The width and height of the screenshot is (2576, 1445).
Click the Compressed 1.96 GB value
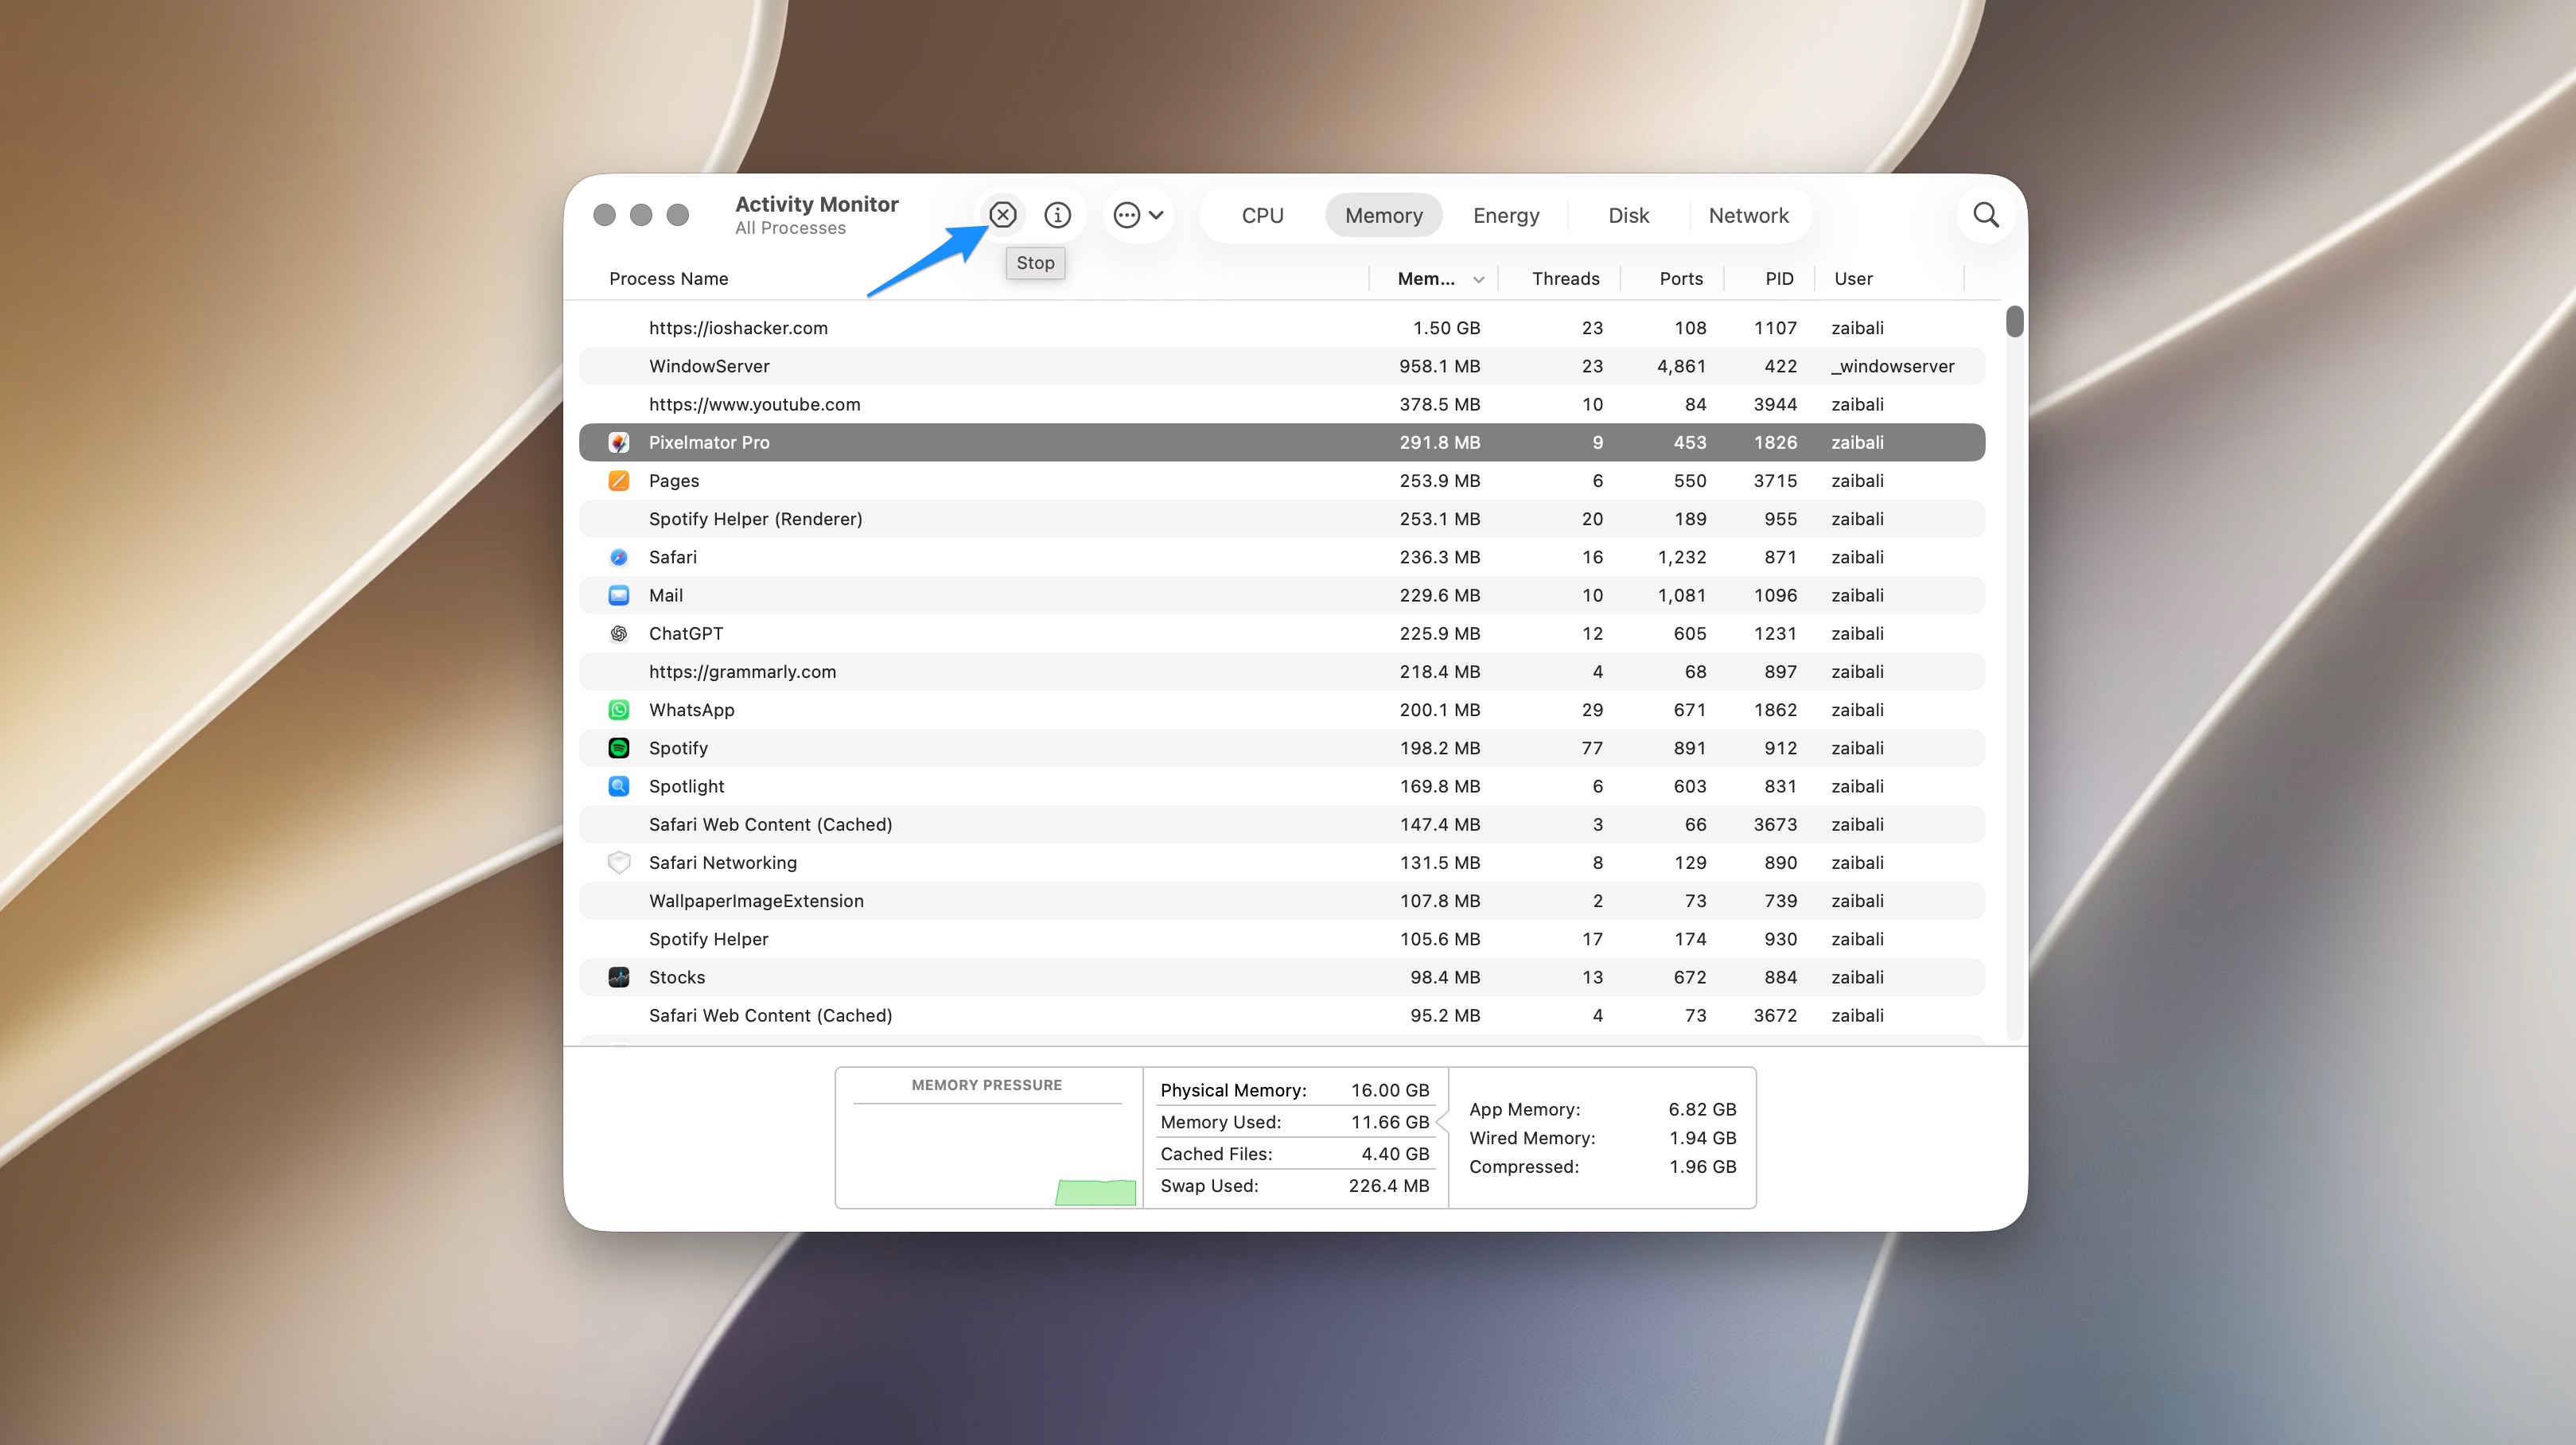point(1702,1167)
